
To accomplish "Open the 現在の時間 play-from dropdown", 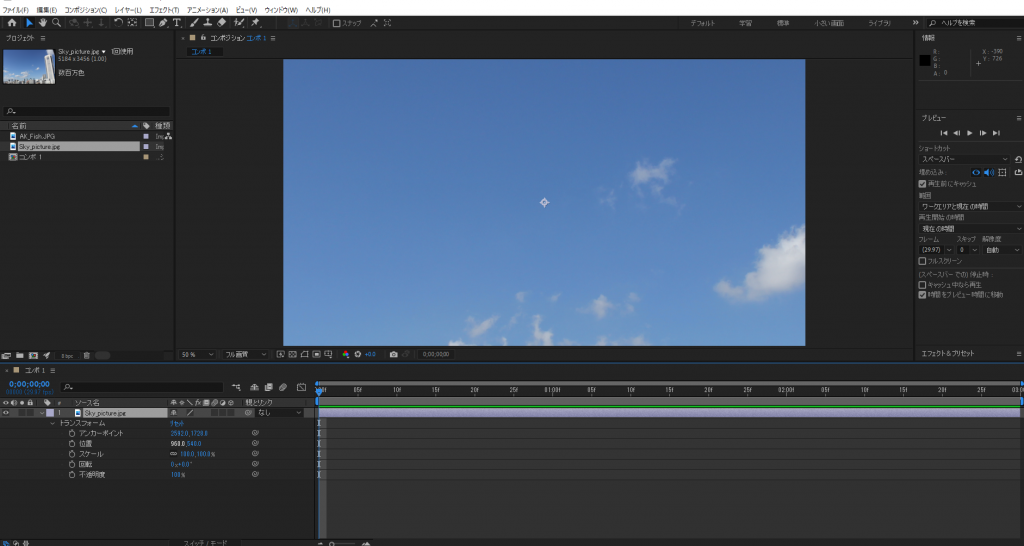I will (x=970, y=229).
